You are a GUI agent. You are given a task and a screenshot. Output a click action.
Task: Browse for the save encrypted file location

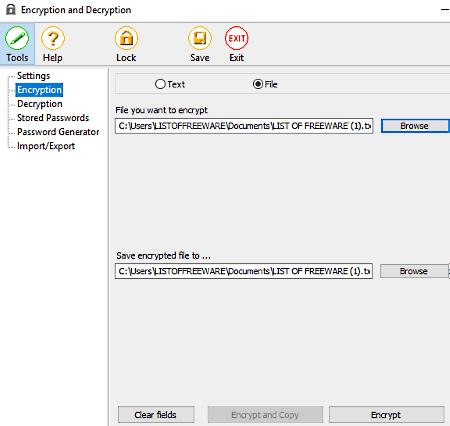pos(414,271)
